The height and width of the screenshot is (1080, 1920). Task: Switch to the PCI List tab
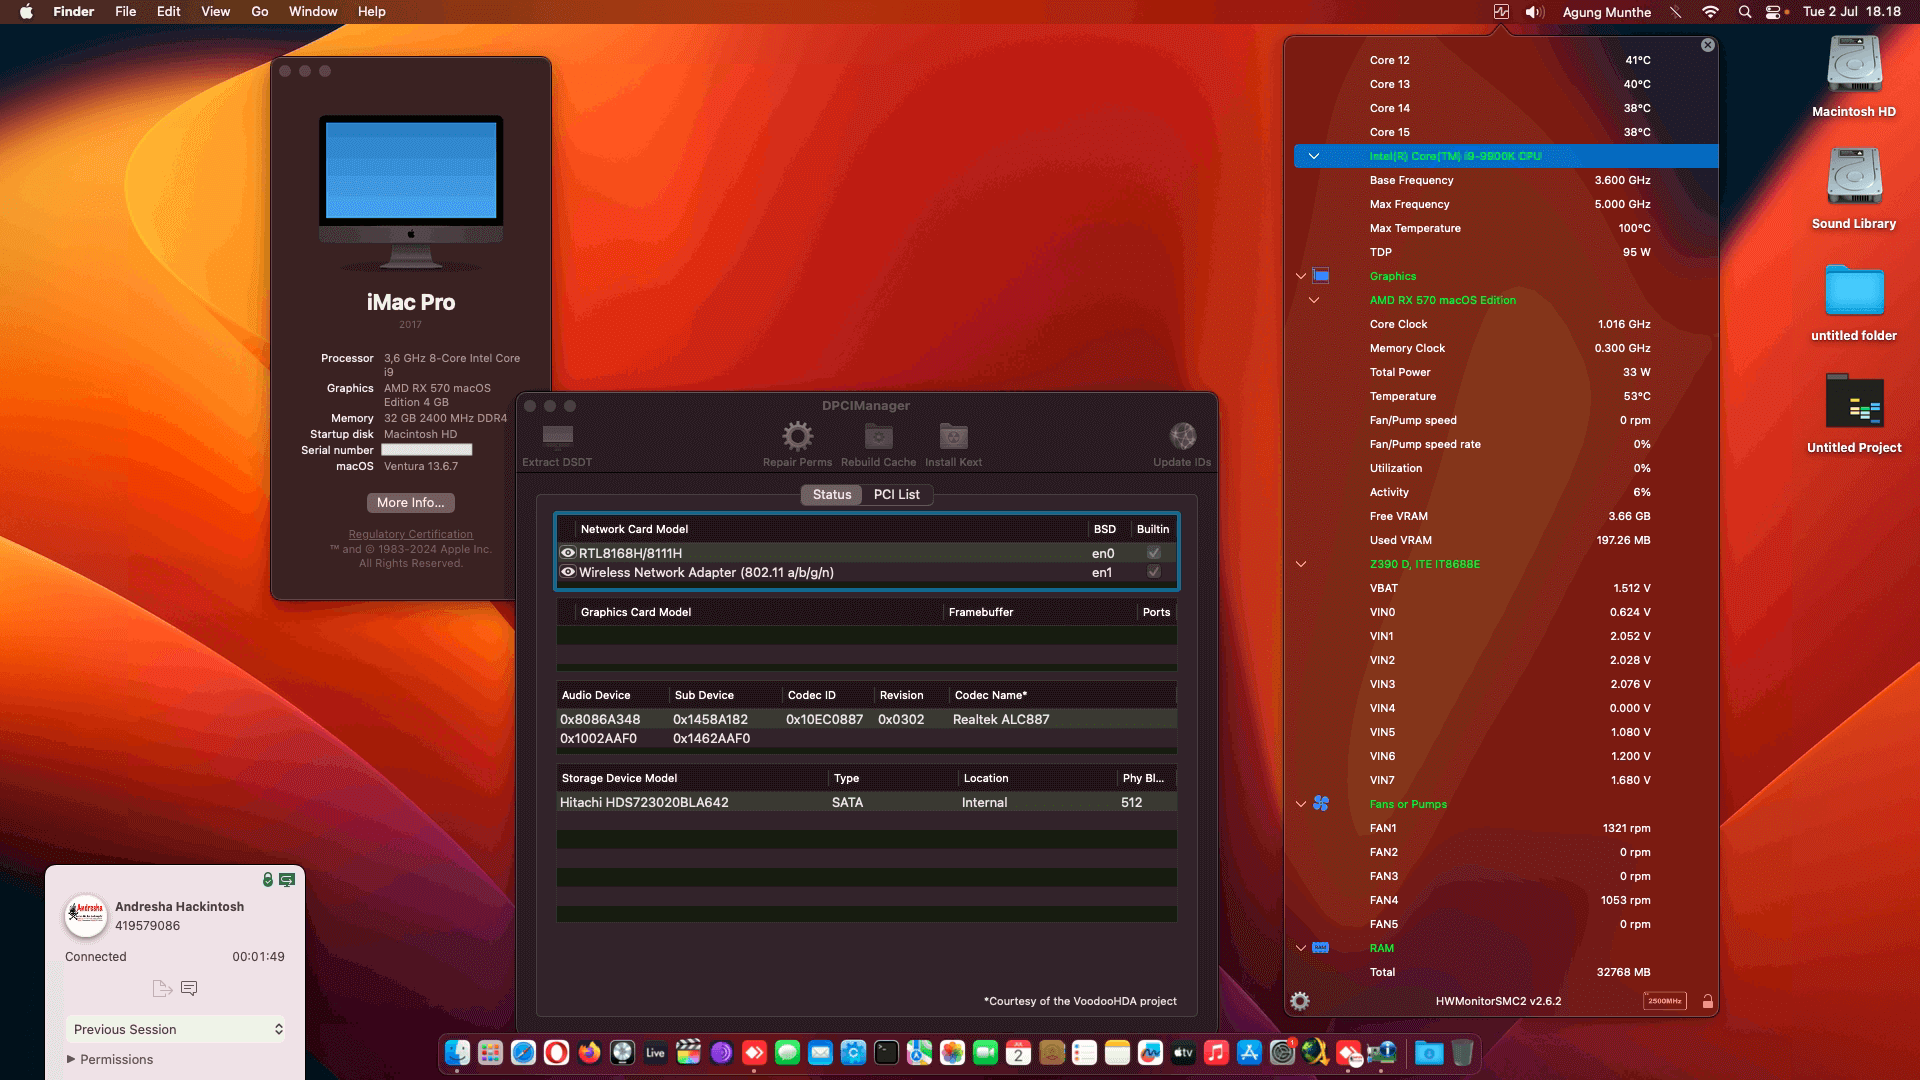(x=897, y=494)
